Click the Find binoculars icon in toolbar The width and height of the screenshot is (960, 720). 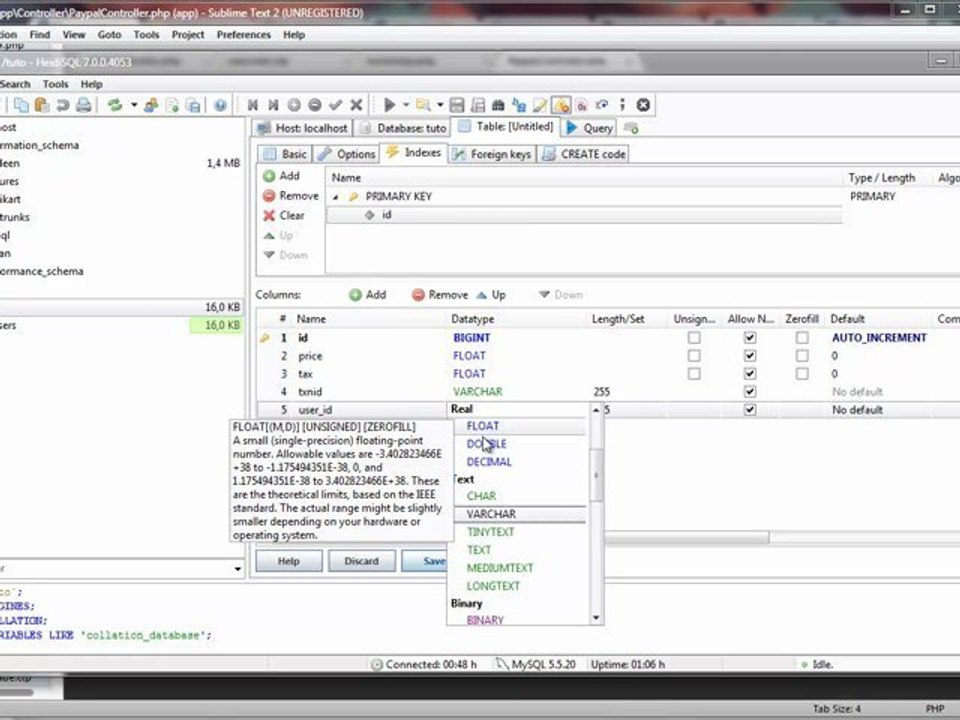point(498,105)
